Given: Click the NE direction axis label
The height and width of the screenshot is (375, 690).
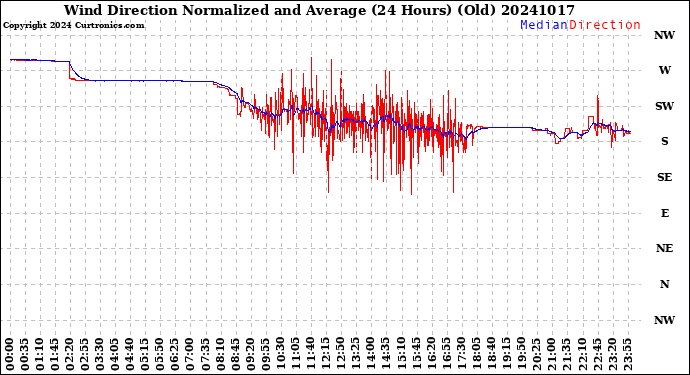Looking at the screenshot, I should [x=664, y=249].
